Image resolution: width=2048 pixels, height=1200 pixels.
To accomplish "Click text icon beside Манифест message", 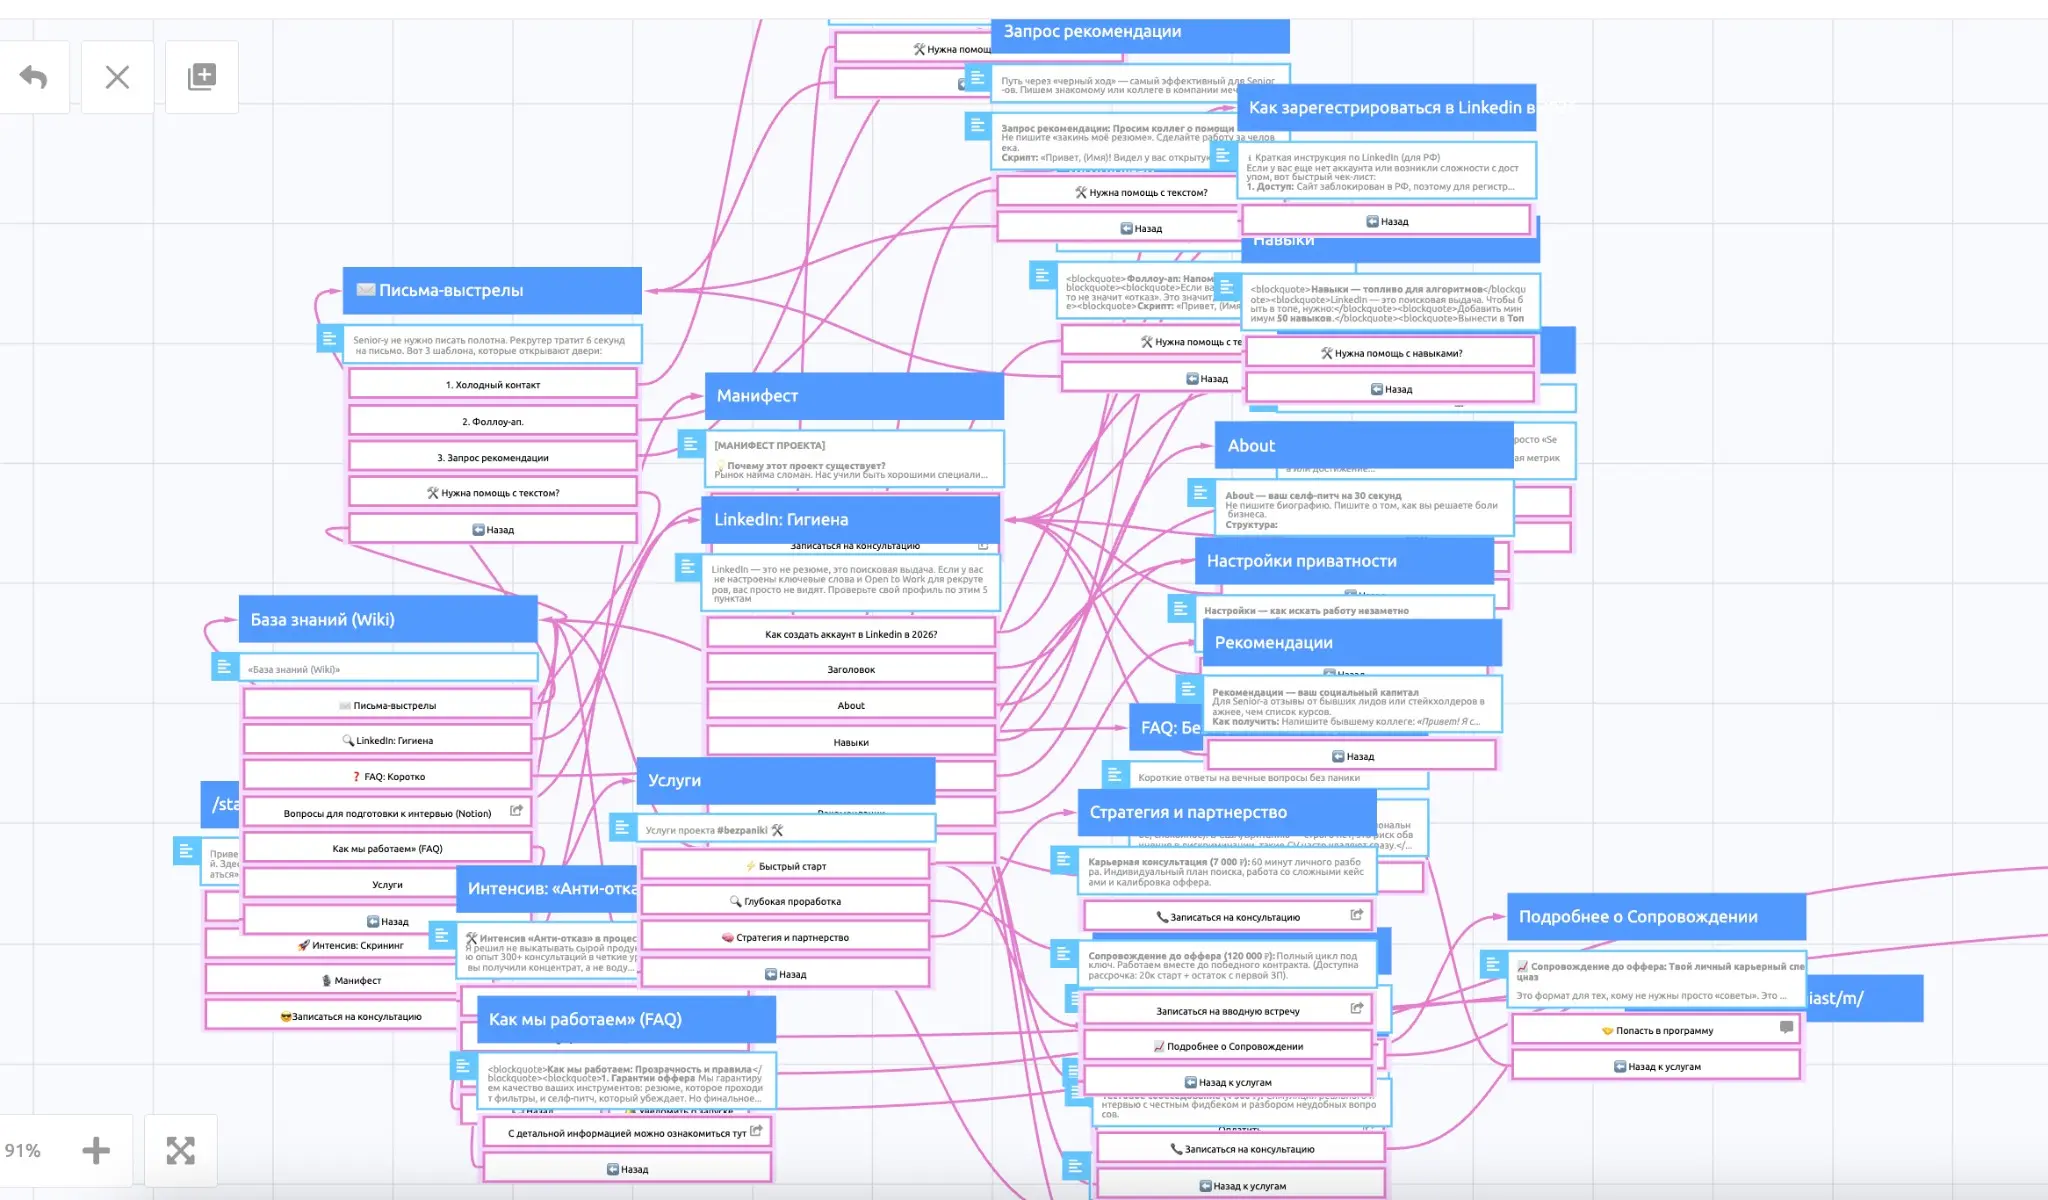I will coord(690,443).
